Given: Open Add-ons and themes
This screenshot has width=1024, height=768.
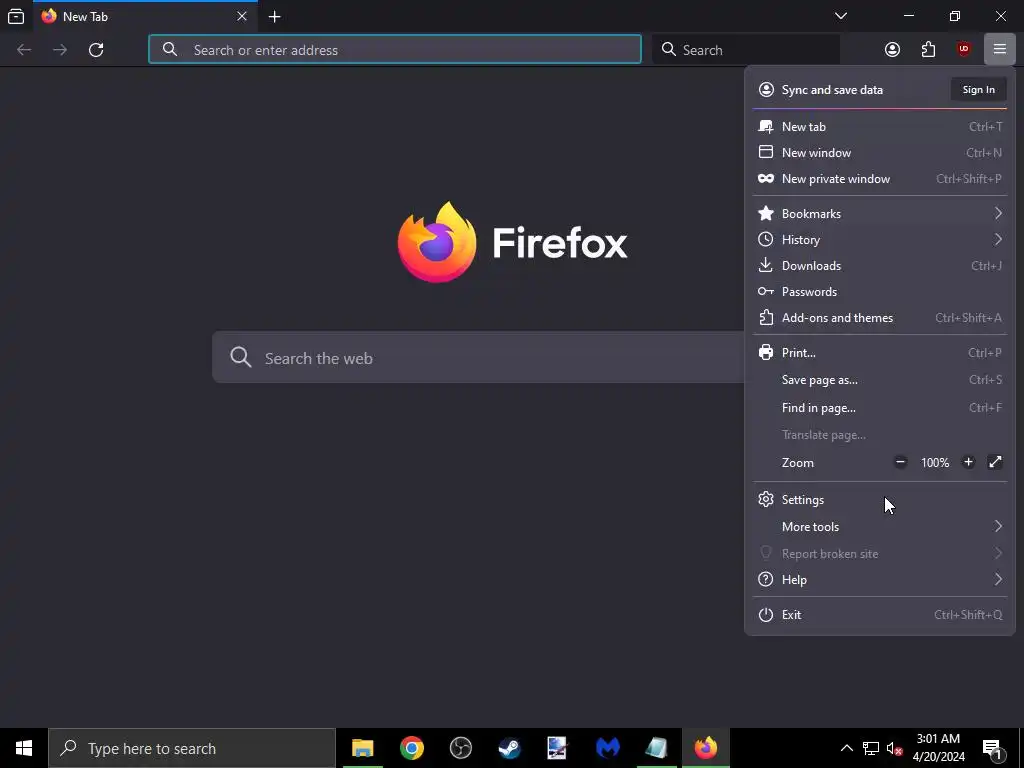Looking at the screenshot, I should (880, 318).
